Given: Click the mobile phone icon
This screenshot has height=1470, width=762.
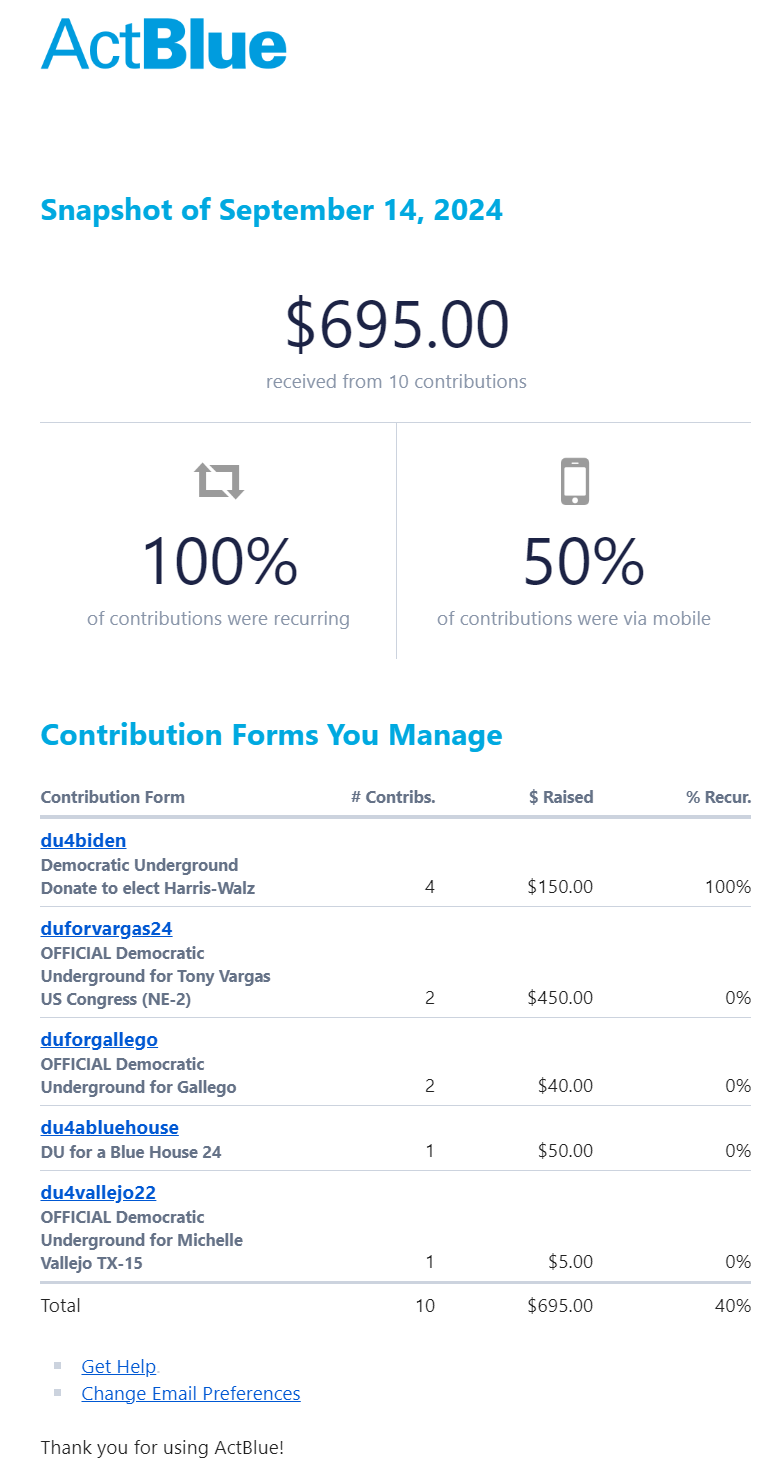Looking at the screenshot, I should point(574,481).
